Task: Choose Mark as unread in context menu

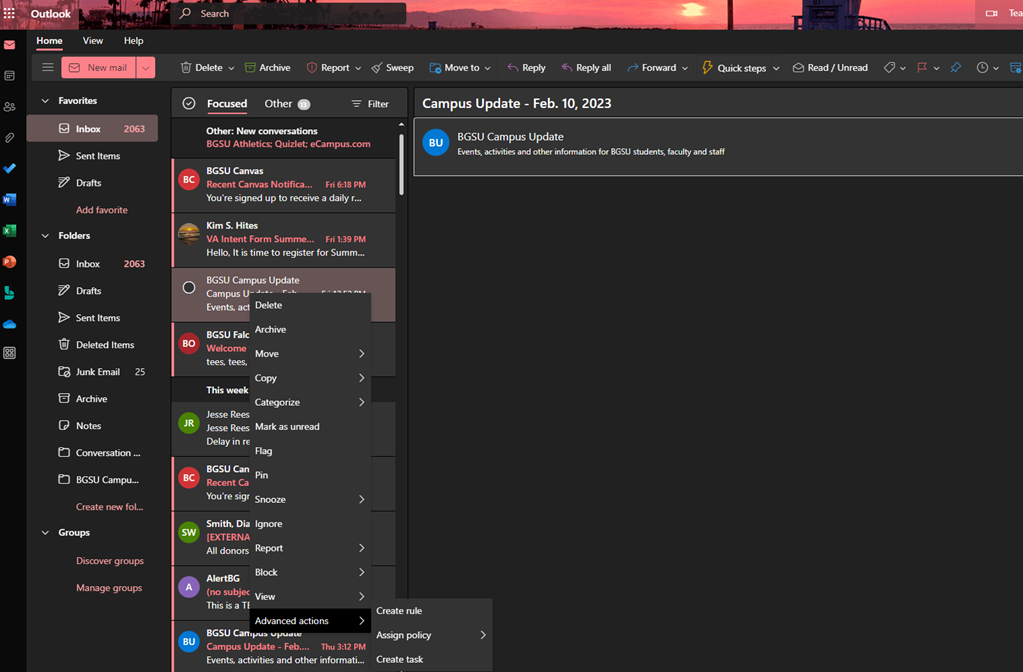Action: (310, 427)
